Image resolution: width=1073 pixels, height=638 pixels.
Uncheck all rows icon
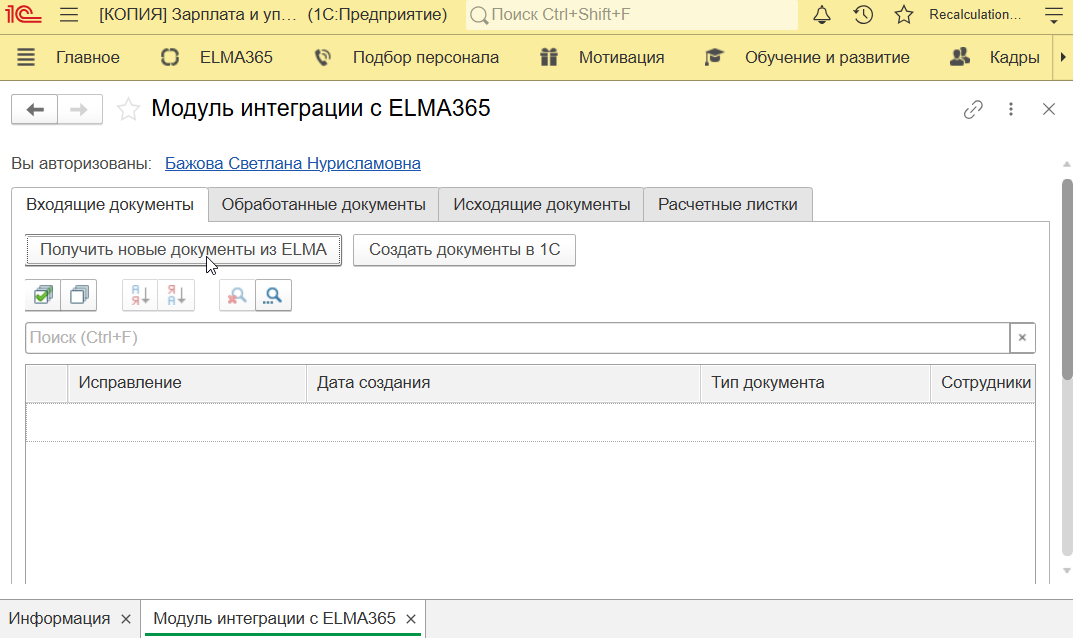click(x=79, y=296)
